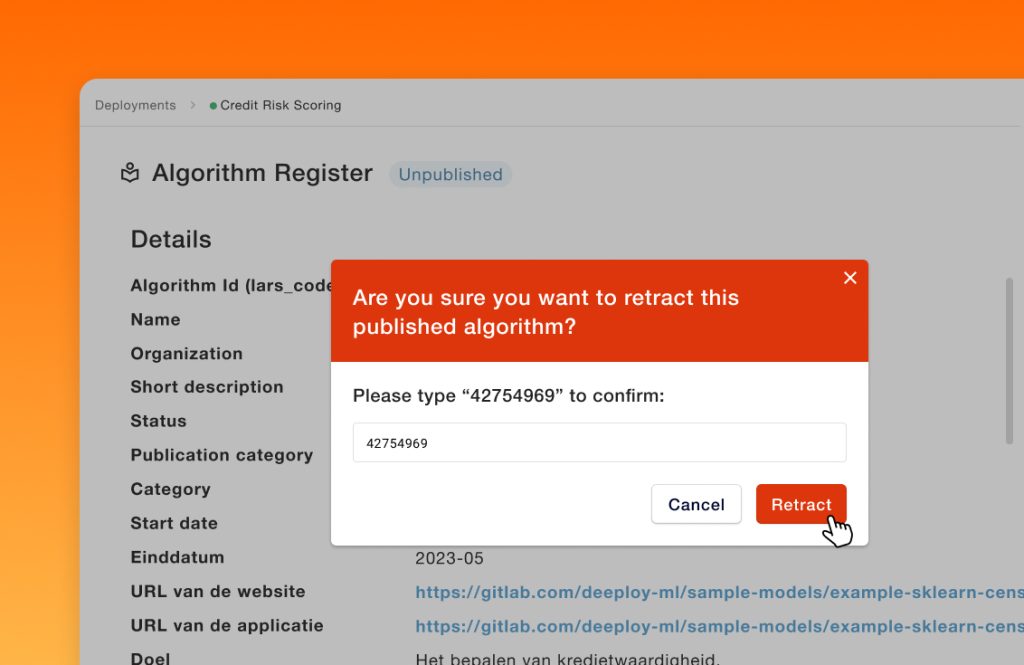Click the Publication category label

coord(221,455)
